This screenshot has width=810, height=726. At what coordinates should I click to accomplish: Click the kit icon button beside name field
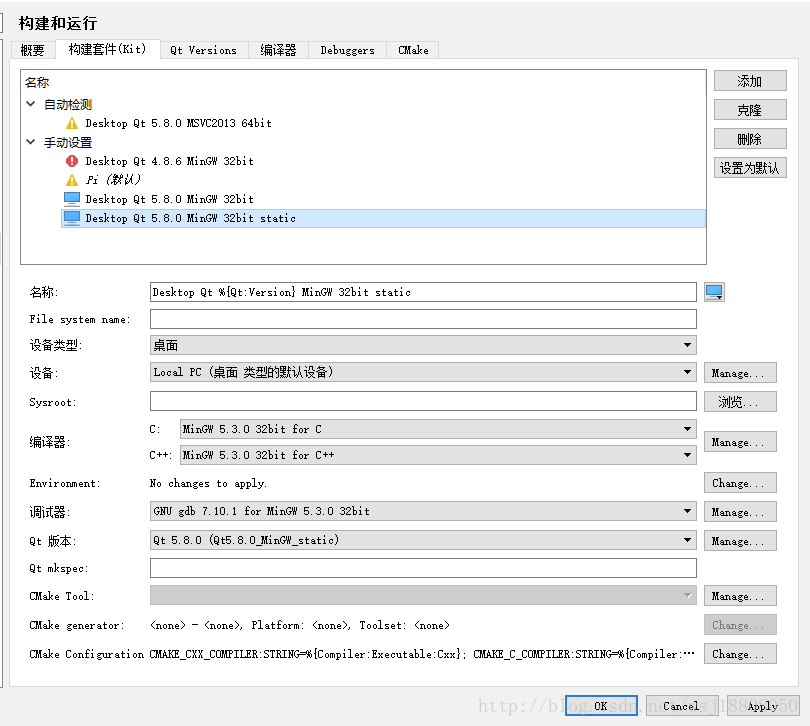[714, 292]
